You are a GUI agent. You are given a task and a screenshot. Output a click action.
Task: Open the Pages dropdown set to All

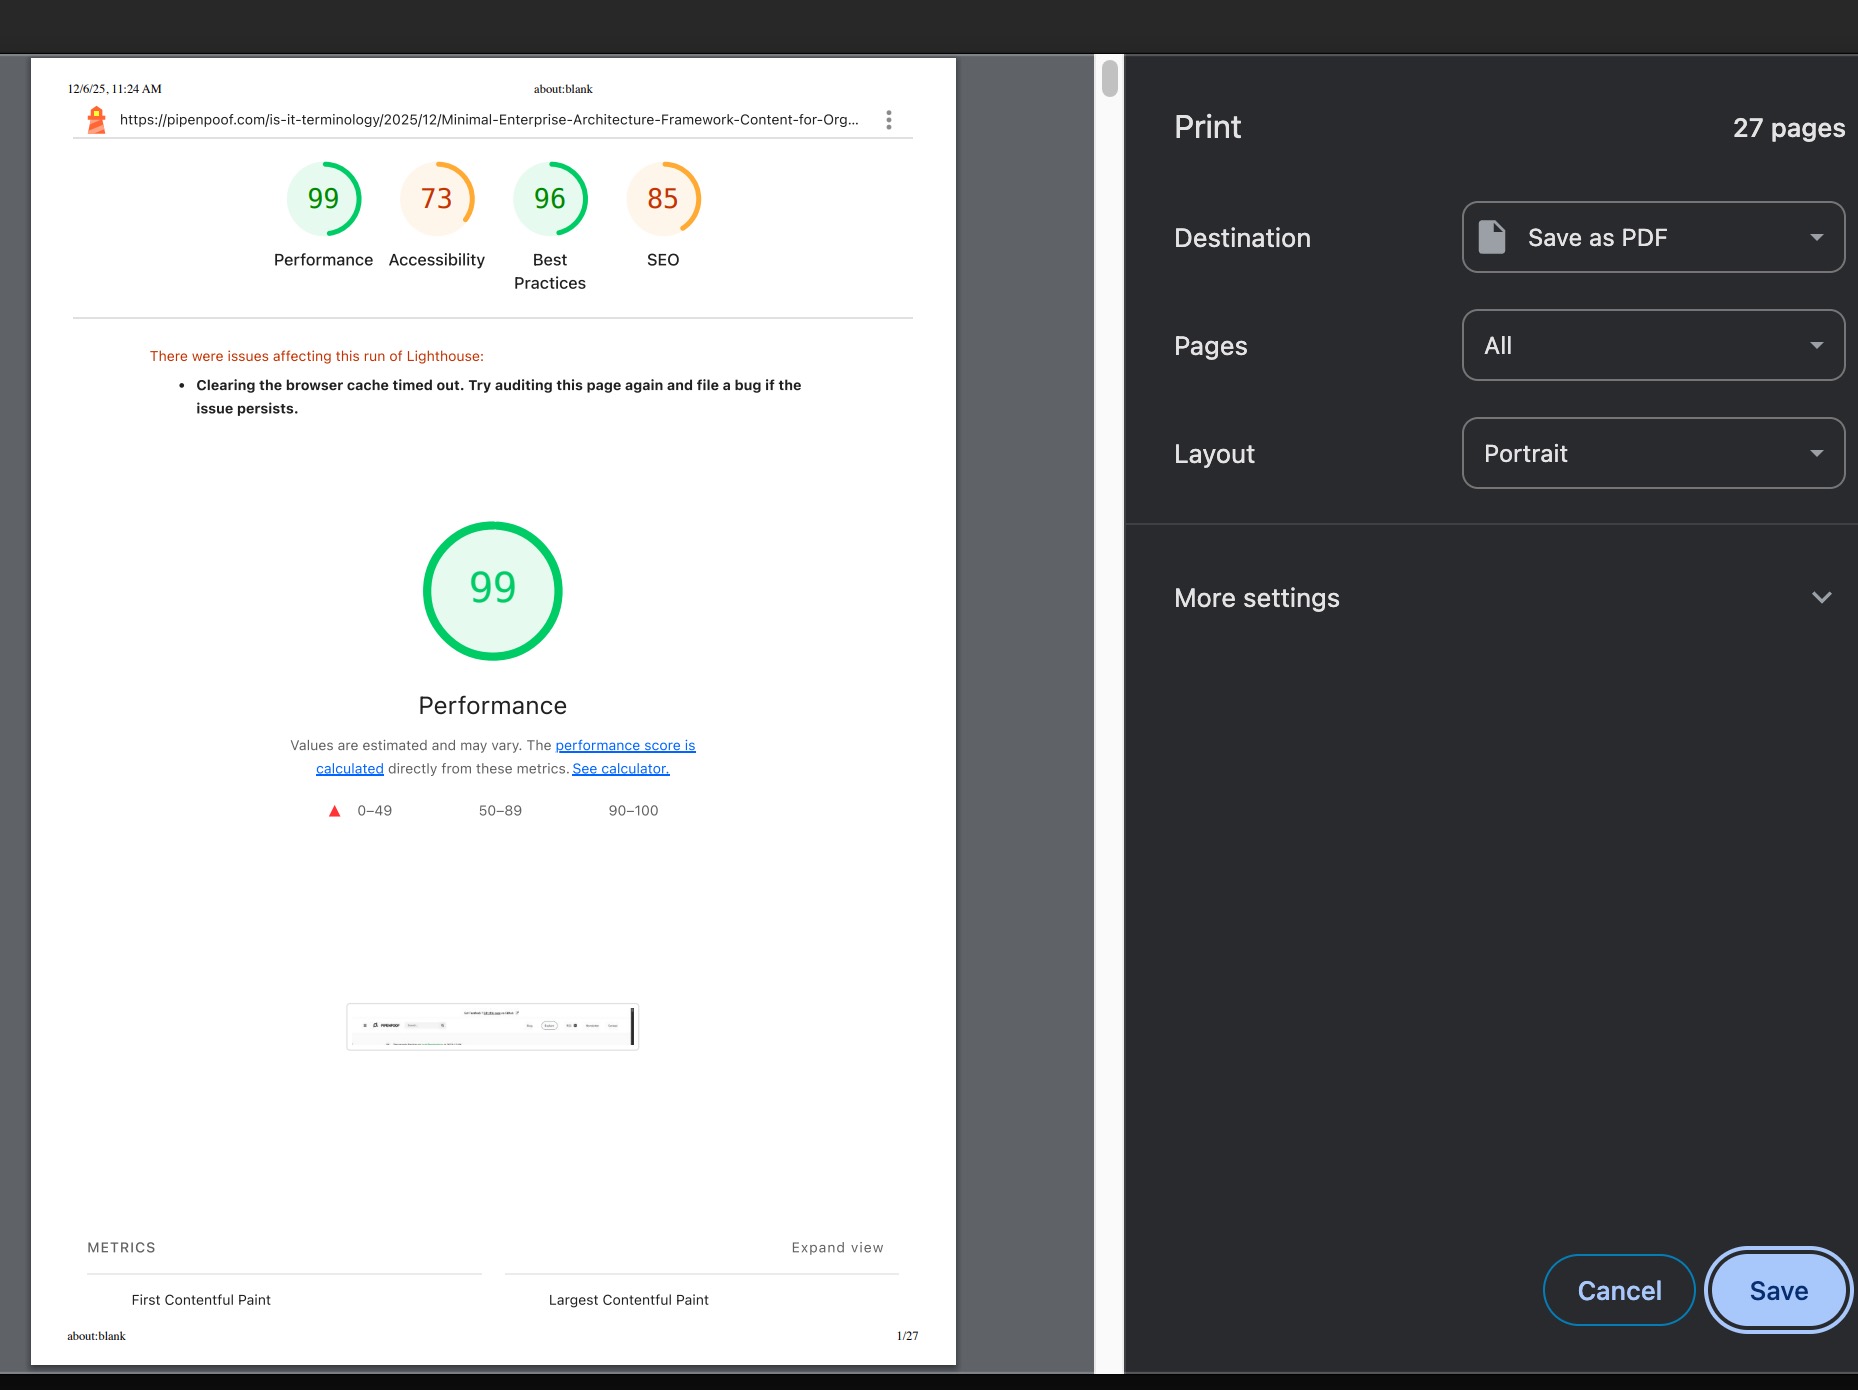(1653, 346)
